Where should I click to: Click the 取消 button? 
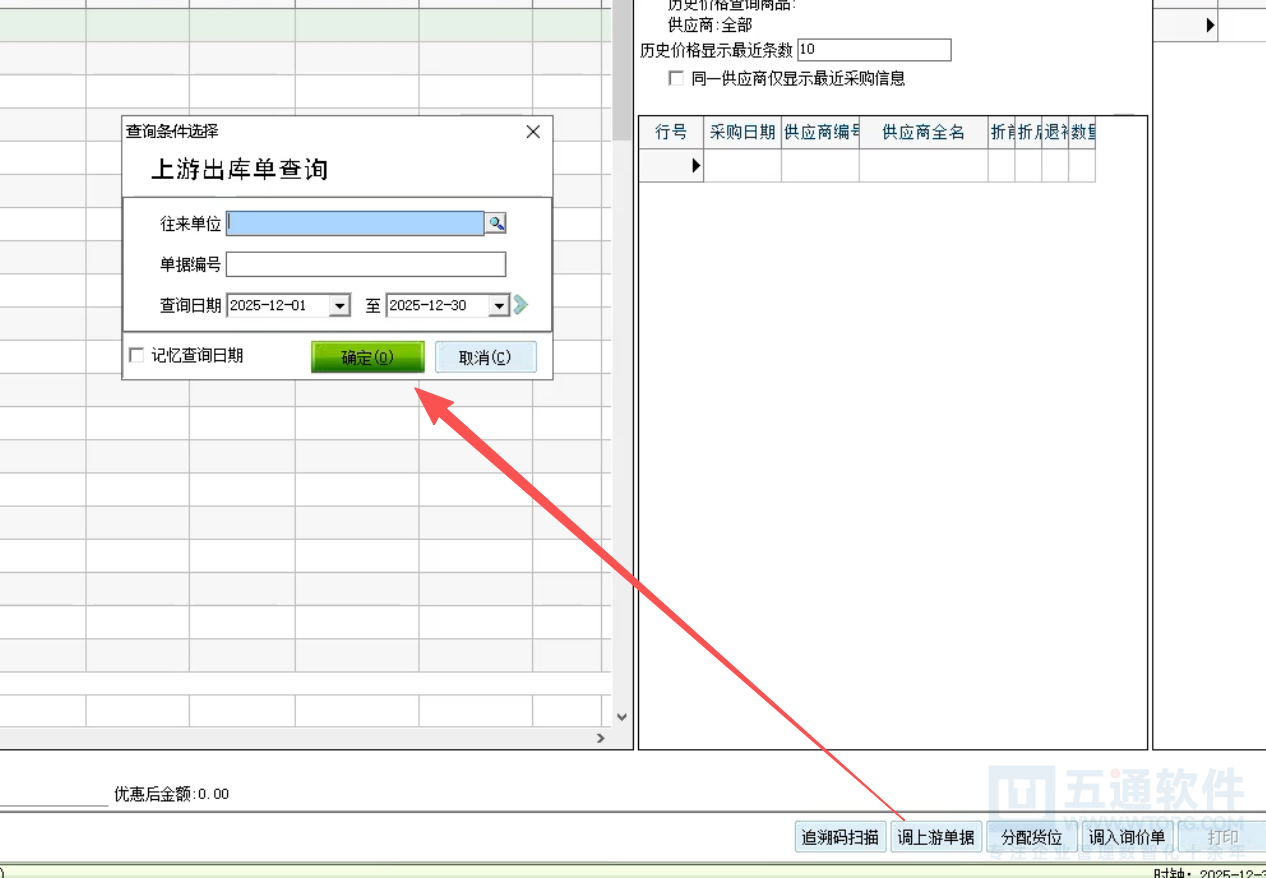pyautogui.click(x=485, y=358)
